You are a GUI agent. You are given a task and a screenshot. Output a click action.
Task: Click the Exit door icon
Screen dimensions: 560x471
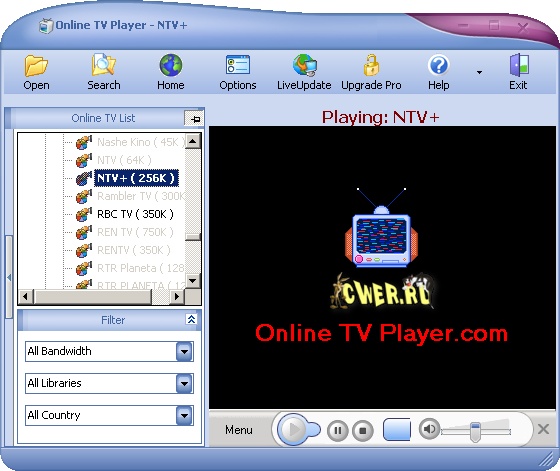(519, 65)
